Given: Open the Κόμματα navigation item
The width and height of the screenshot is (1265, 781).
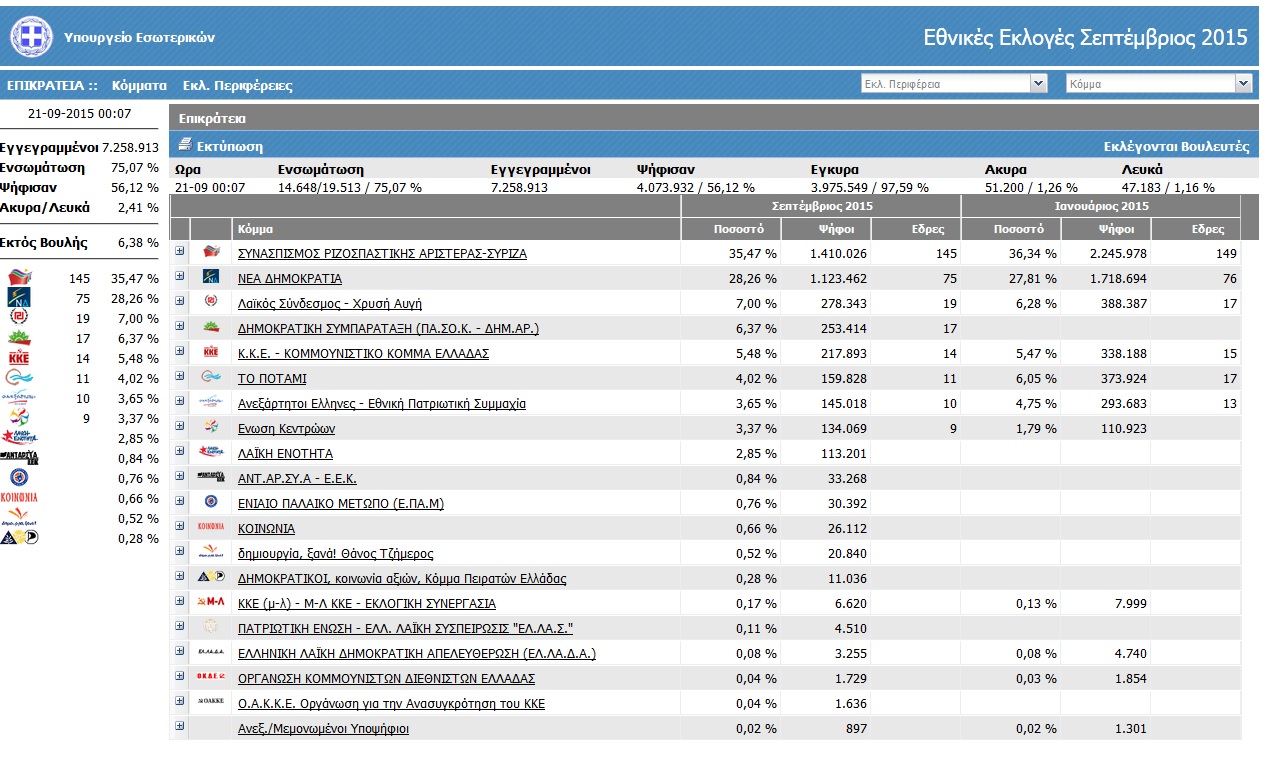Looking at the screenshot, I should (139, 85).
